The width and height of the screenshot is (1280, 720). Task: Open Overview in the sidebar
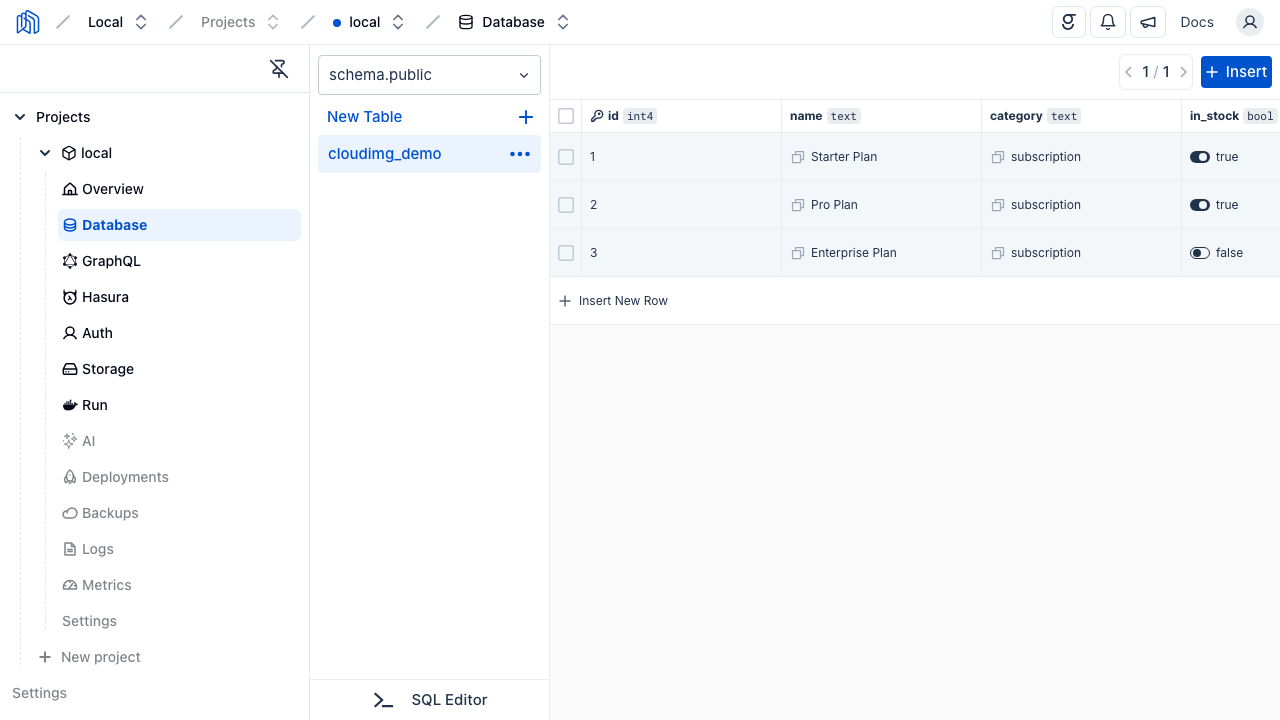[180, 189]
